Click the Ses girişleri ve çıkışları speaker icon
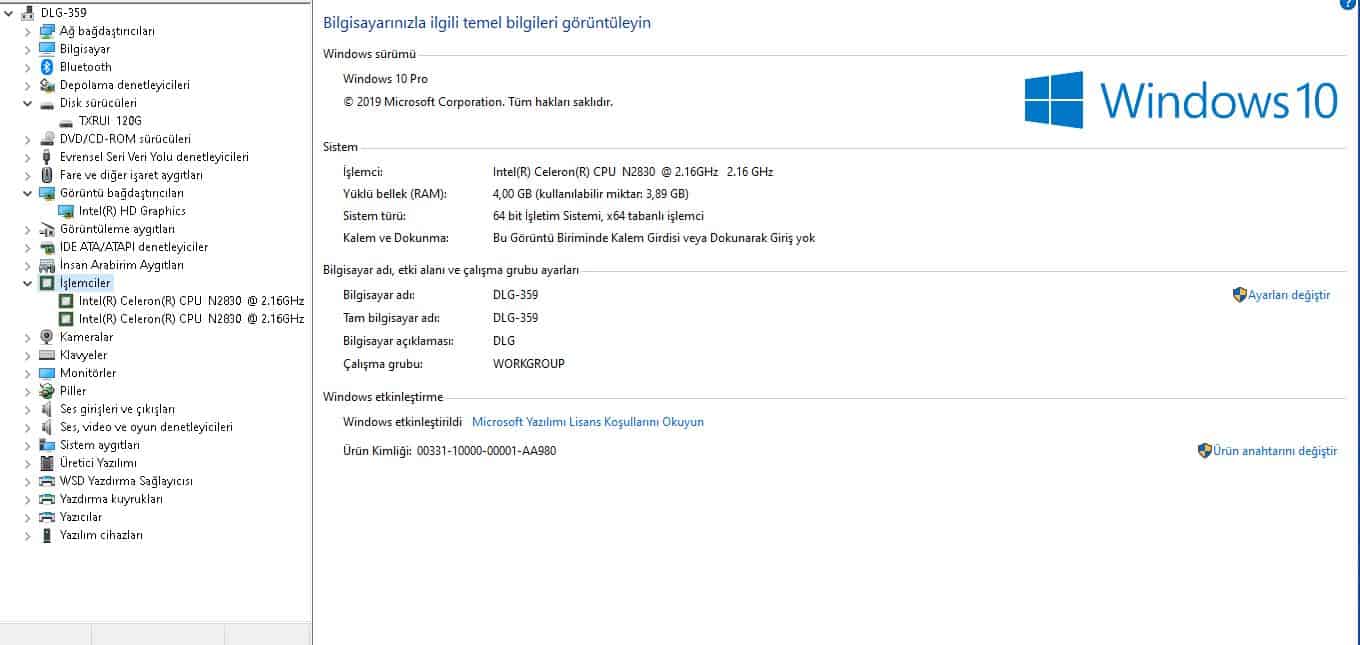The image size is (1360, 645). click(46, 409)
